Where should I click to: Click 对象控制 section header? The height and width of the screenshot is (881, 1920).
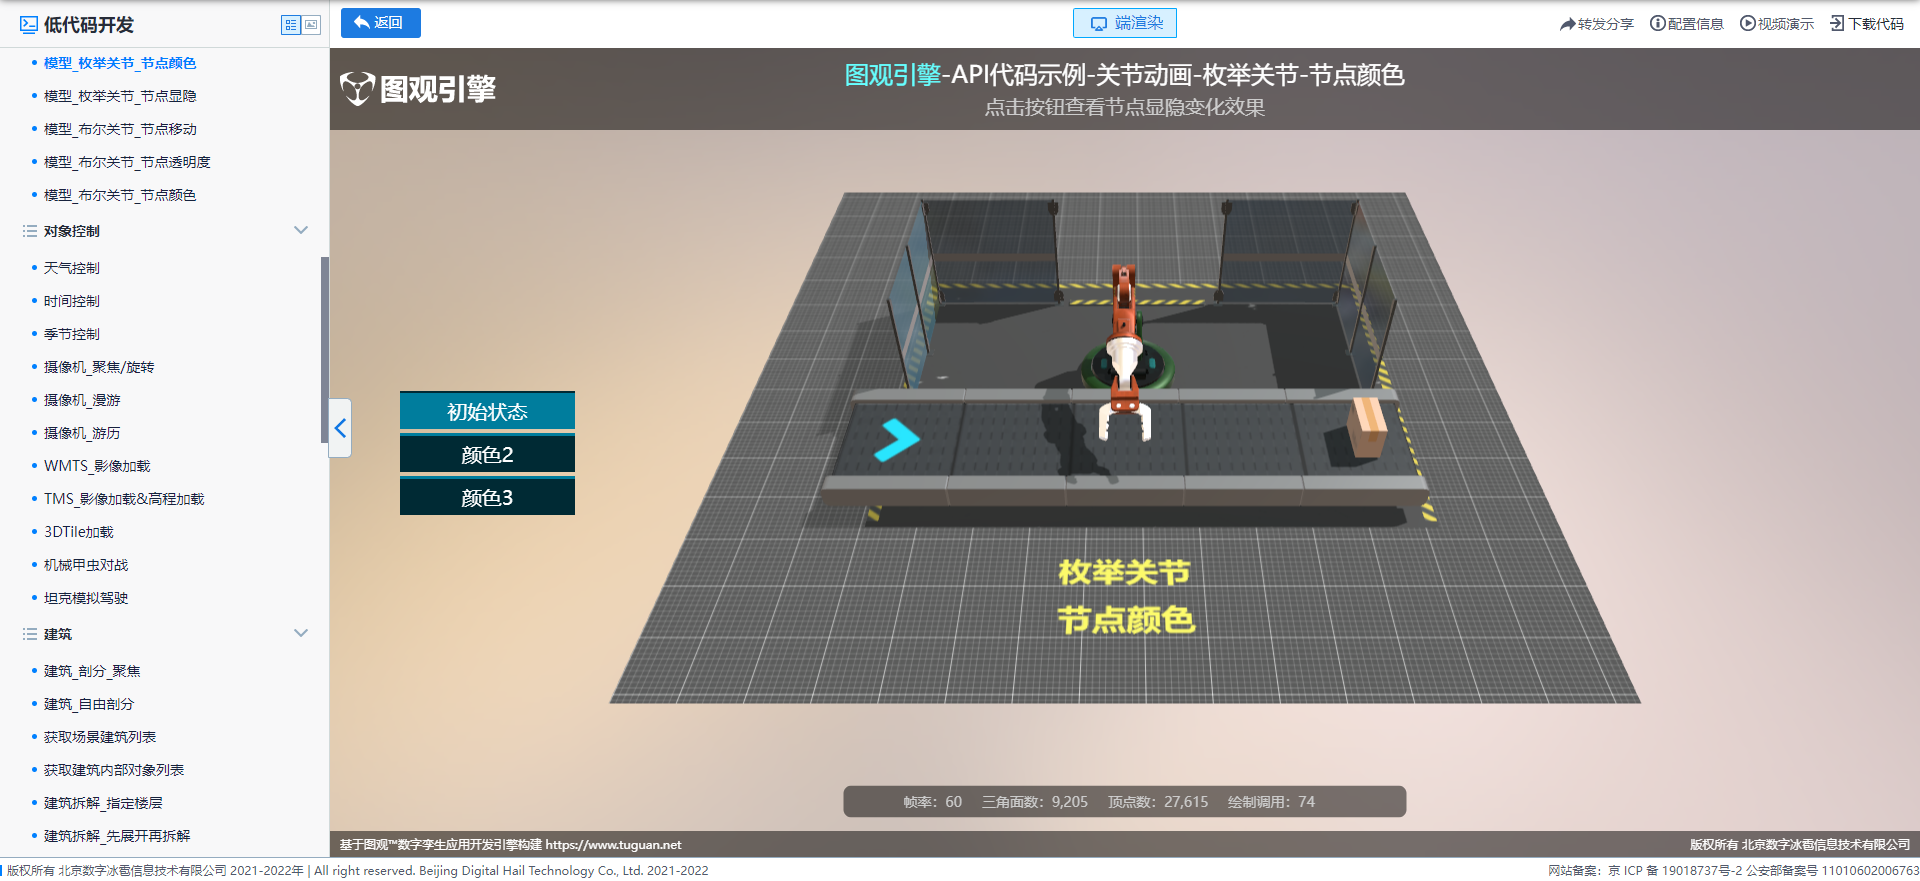pos(72,231)
